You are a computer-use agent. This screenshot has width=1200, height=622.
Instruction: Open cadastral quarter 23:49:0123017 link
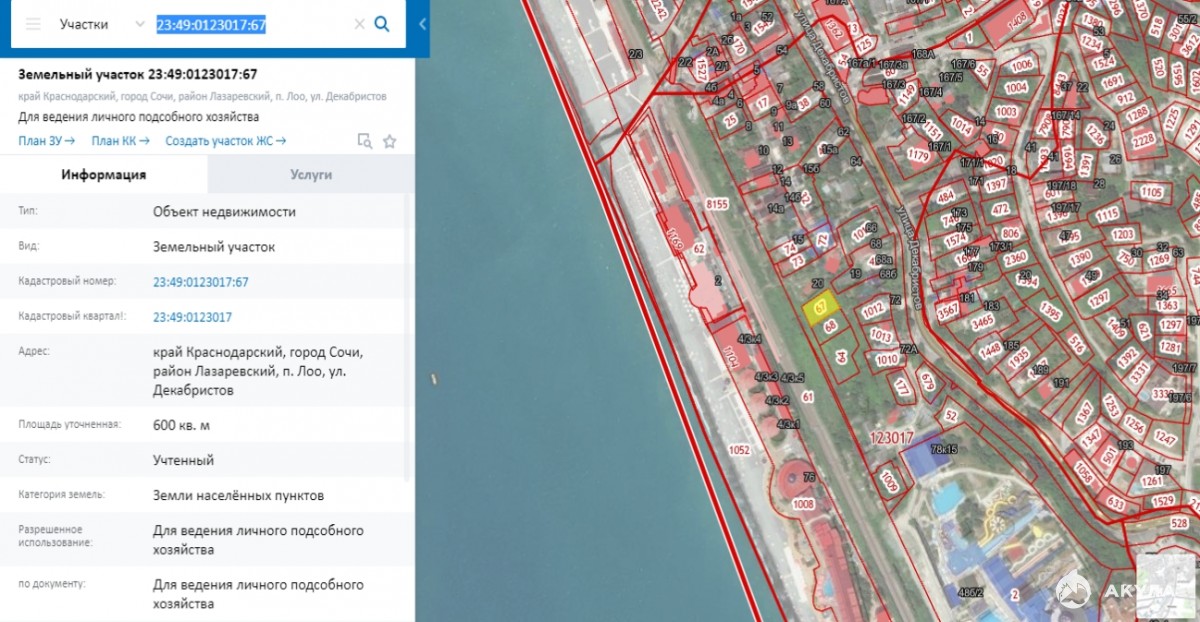pyautogui.click(x=192, y=317)
